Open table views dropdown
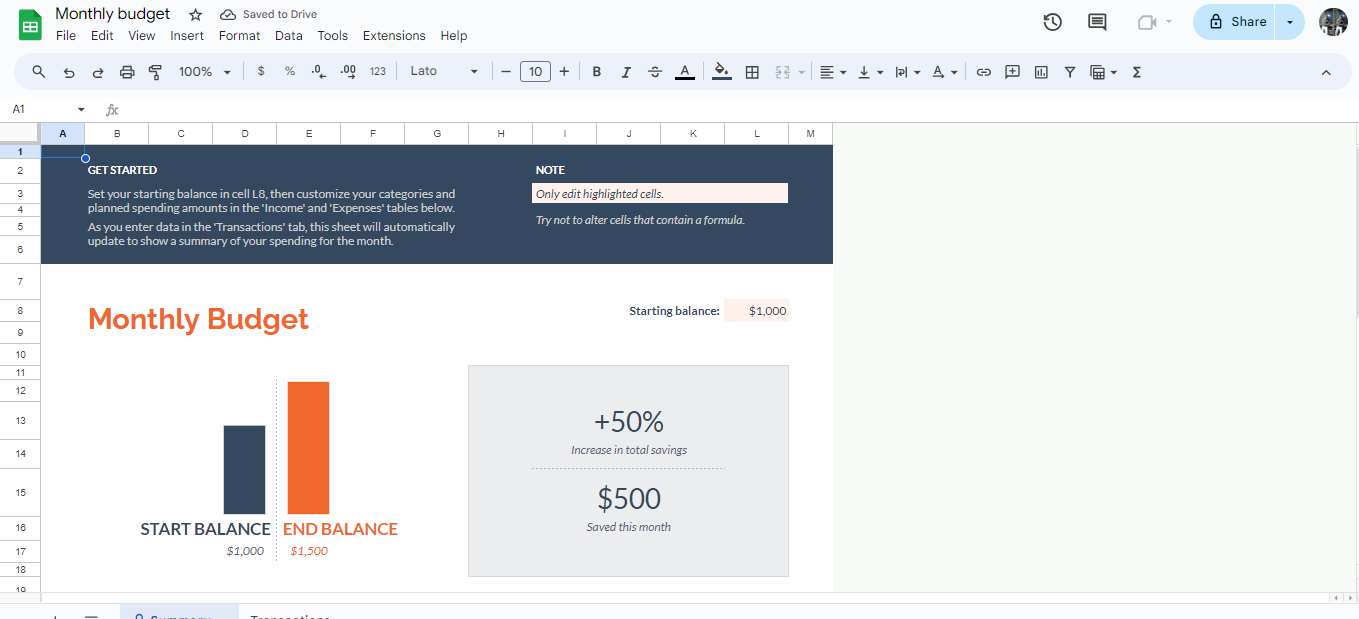The height and width of the screenshot is (619, 1359). [1104, 72]
